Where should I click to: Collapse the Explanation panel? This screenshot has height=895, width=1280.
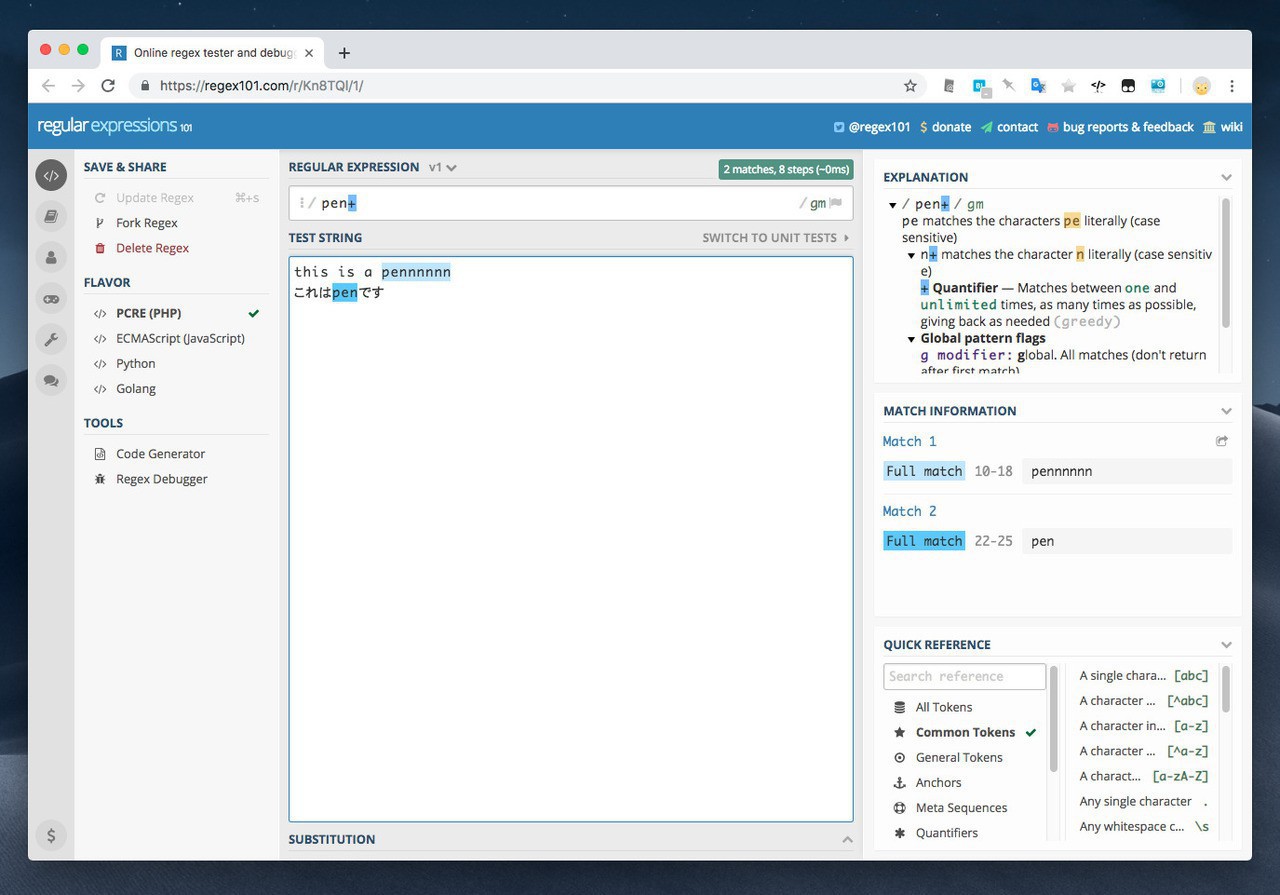coord(1226,177)
